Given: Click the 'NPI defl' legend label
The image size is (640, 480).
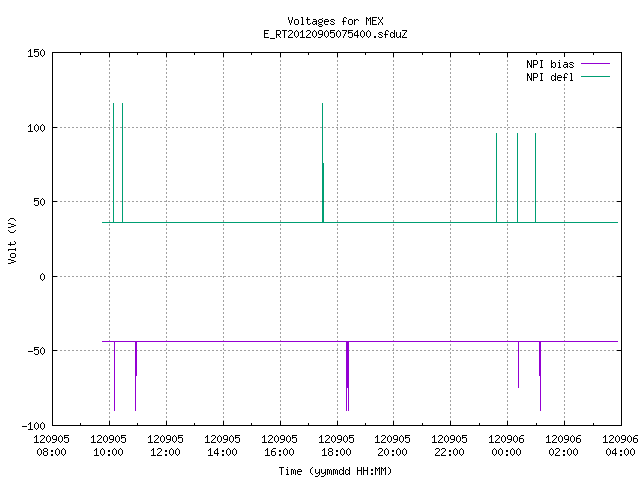Looking at the screenshot, I should pos(550,77).
